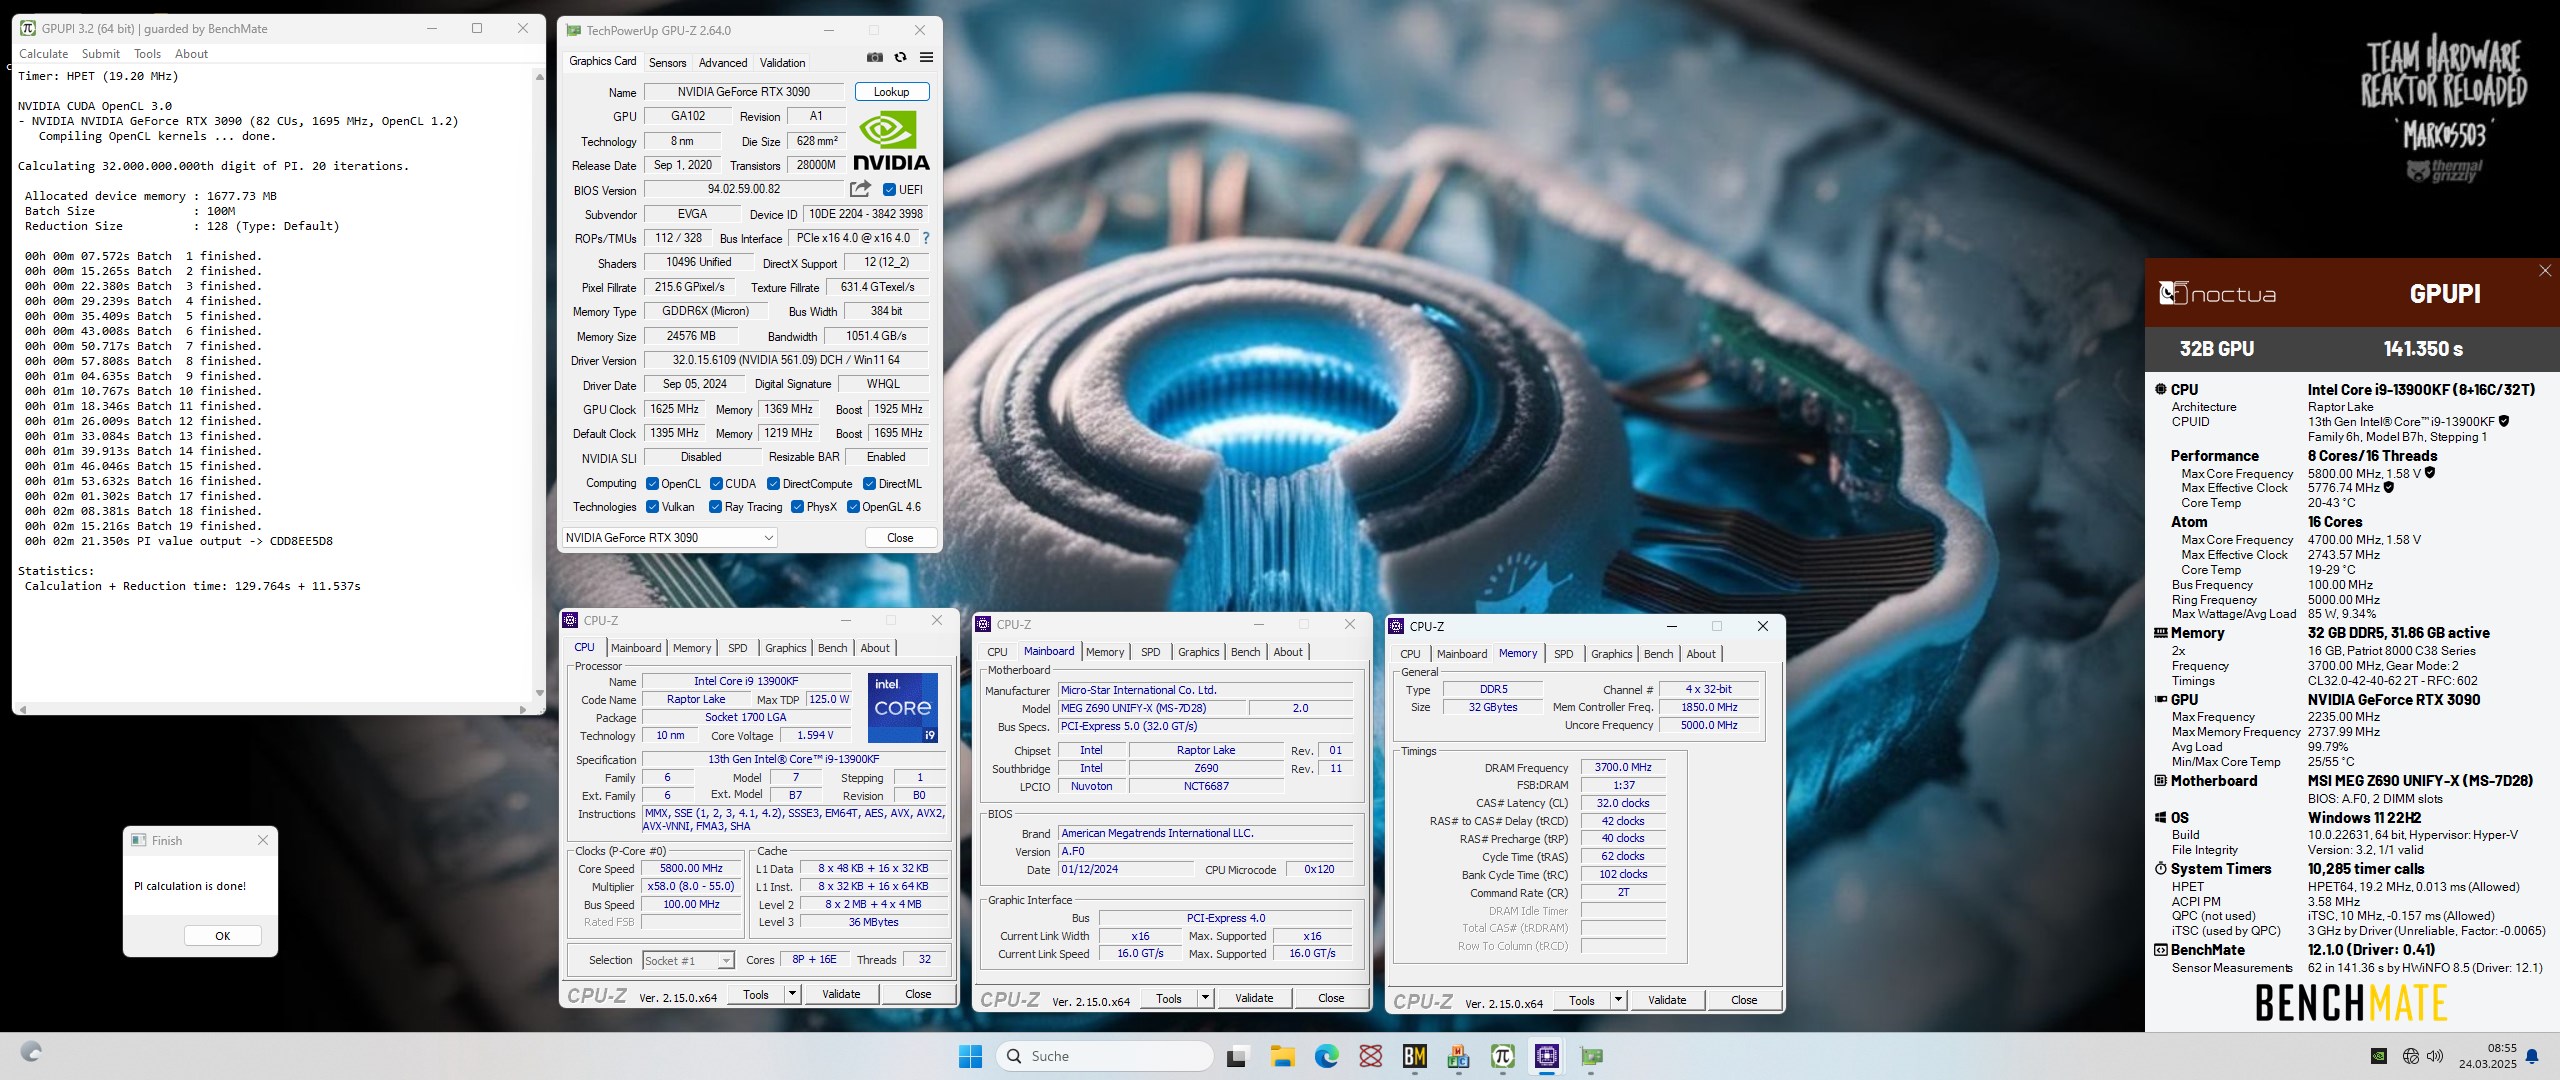
Task: Click the Suche taskbar search box
Action: [1105, 1056]
